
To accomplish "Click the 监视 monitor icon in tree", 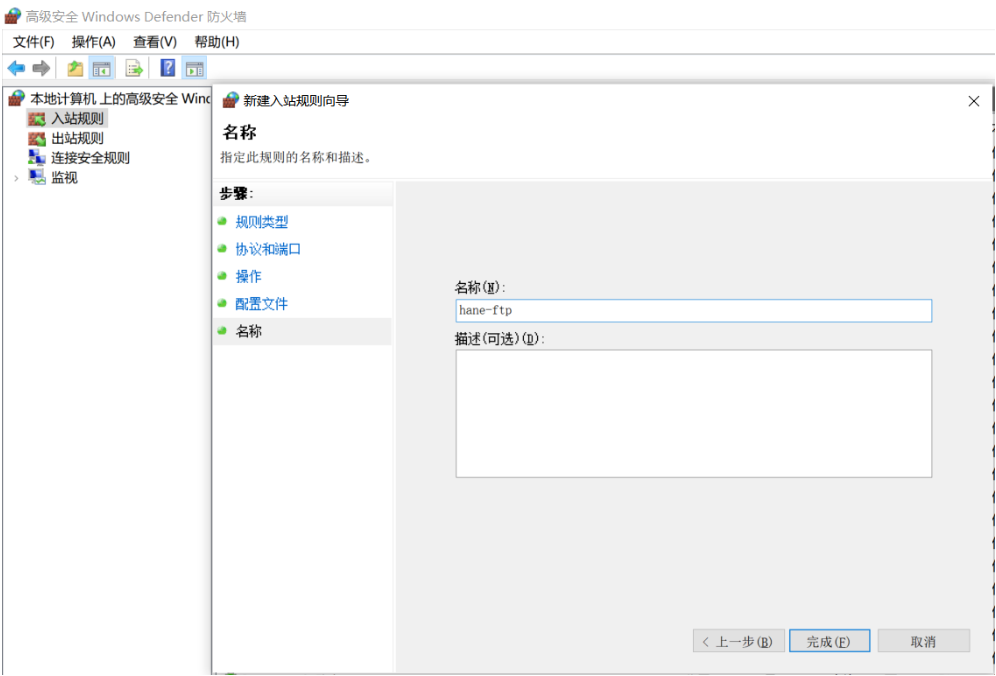I will 37,177.
